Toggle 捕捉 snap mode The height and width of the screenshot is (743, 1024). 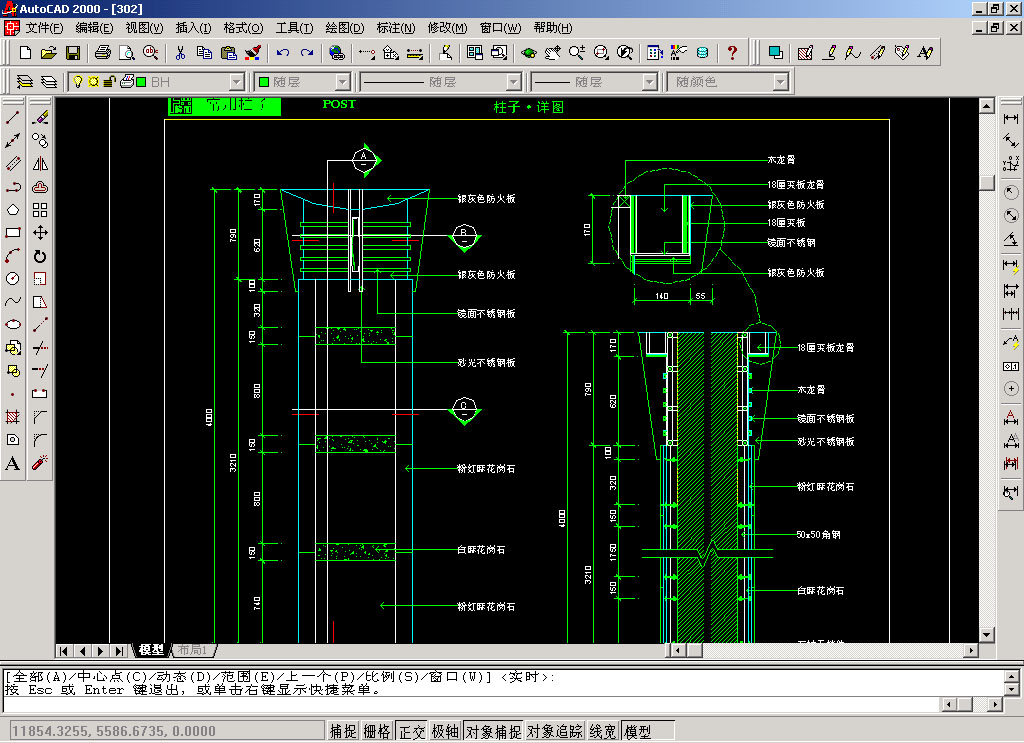[x=343, y=731]
